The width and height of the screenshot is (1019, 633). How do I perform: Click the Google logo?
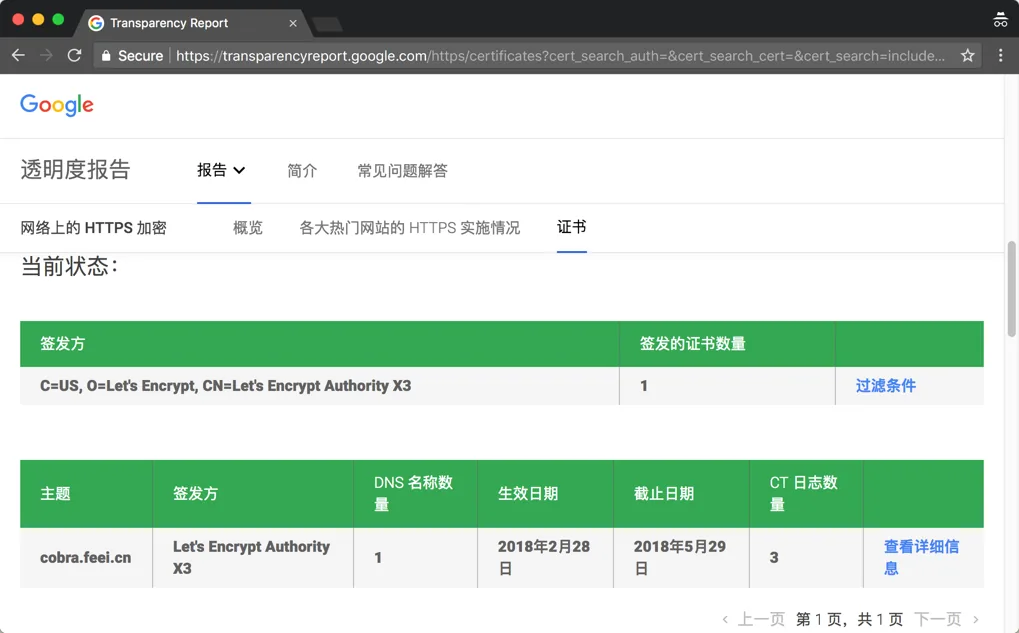(57, 105)
